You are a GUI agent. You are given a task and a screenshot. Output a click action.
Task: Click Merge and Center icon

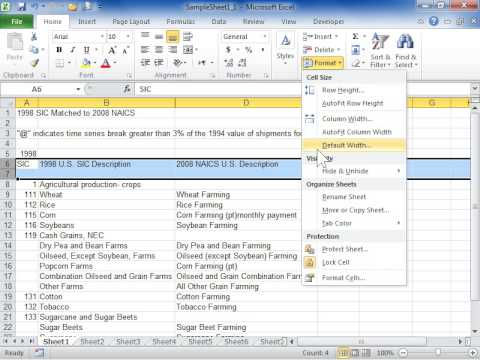[x=188, y=50]
